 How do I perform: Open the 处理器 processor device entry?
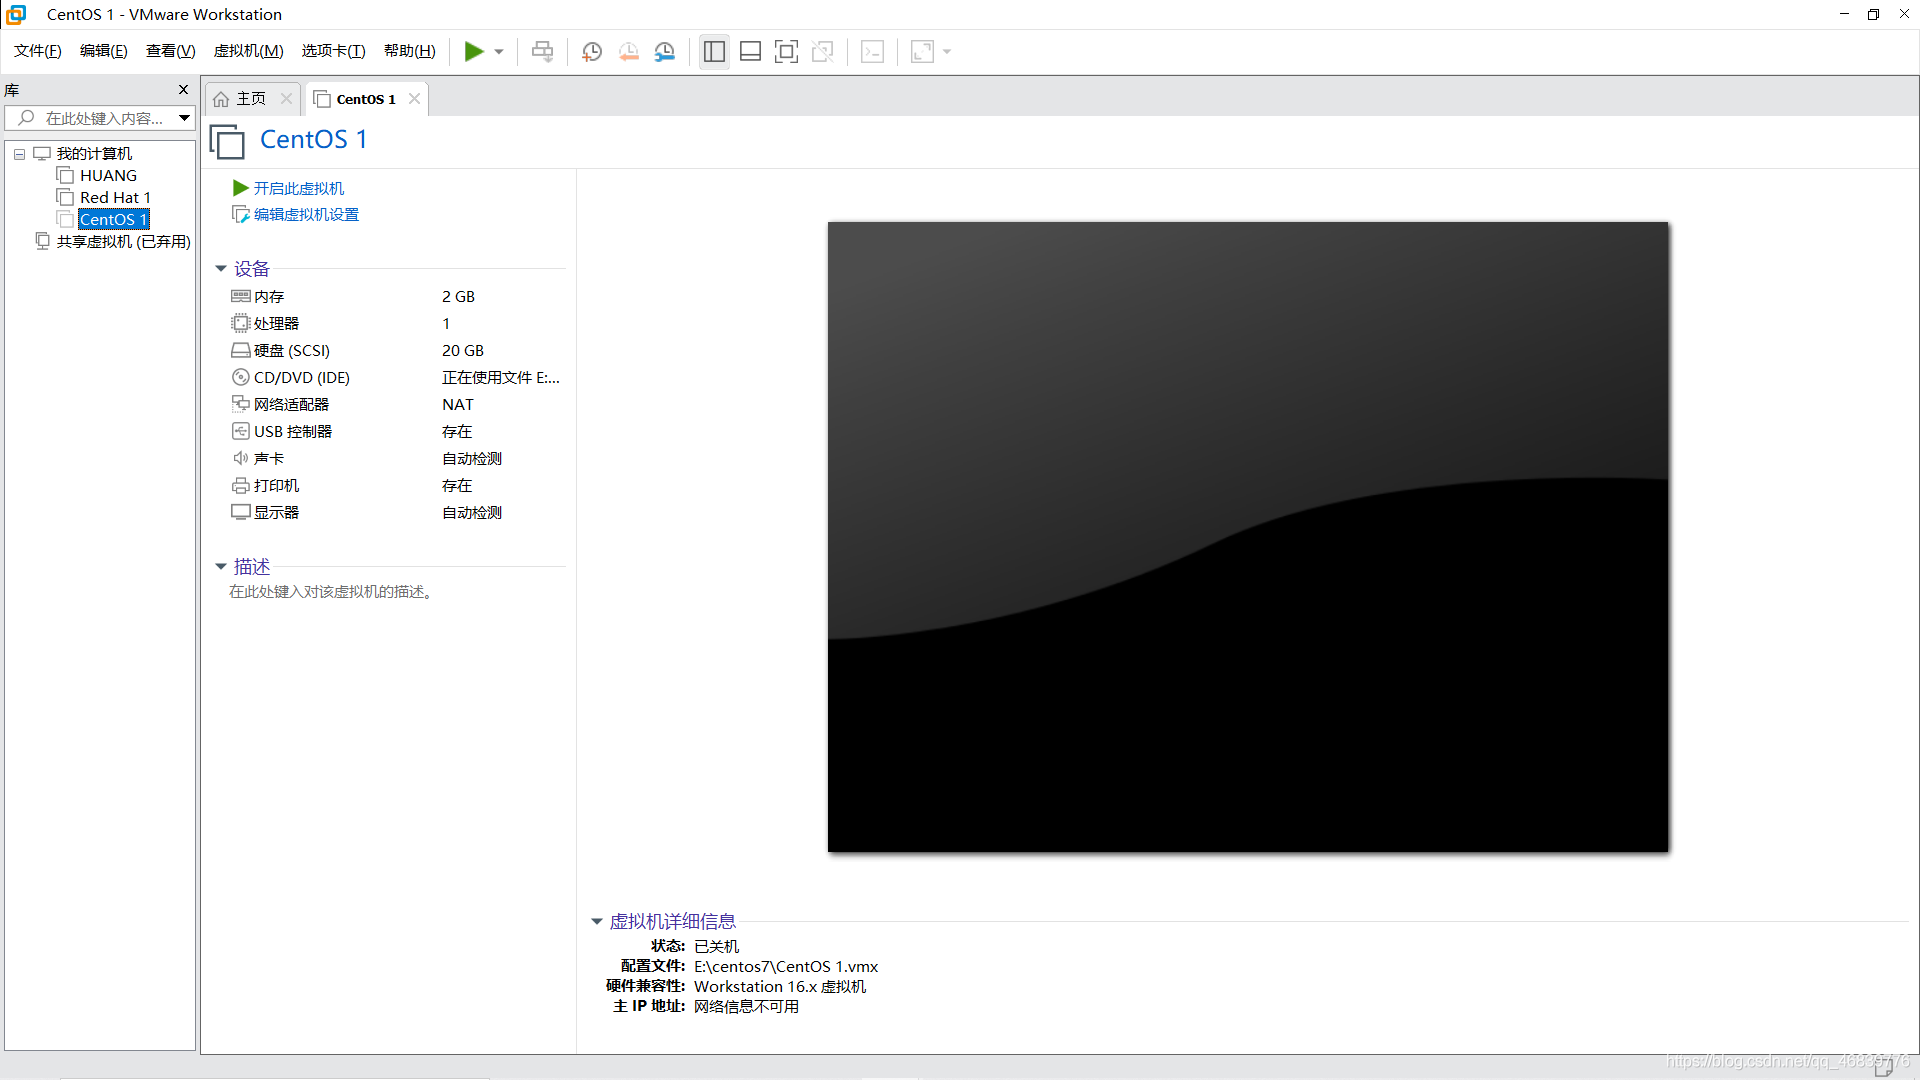click(265, 324)
